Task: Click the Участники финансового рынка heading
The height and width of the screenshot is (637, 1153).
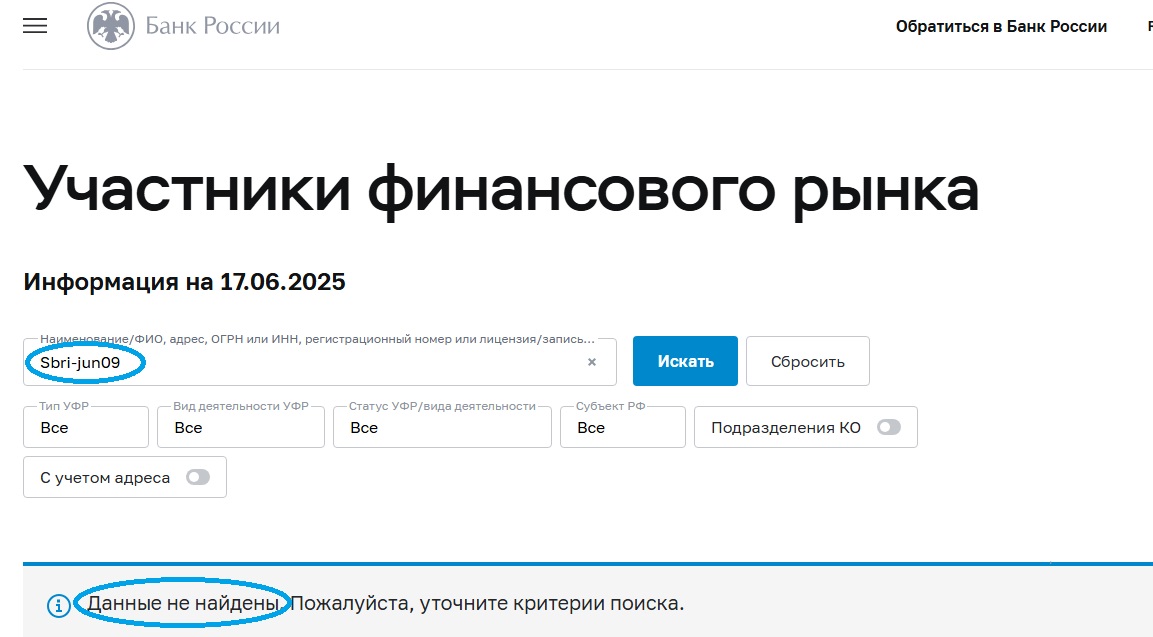Action: [501, 190]
